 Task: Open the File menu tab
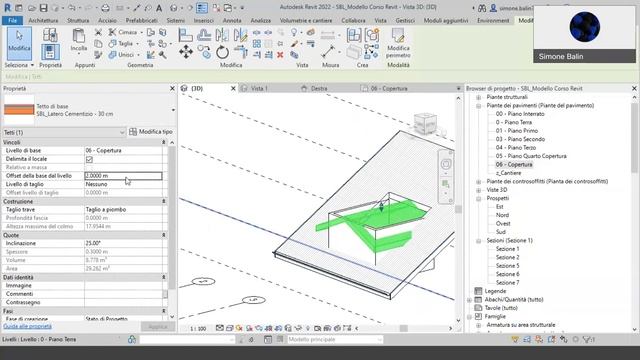pos(12,20)
